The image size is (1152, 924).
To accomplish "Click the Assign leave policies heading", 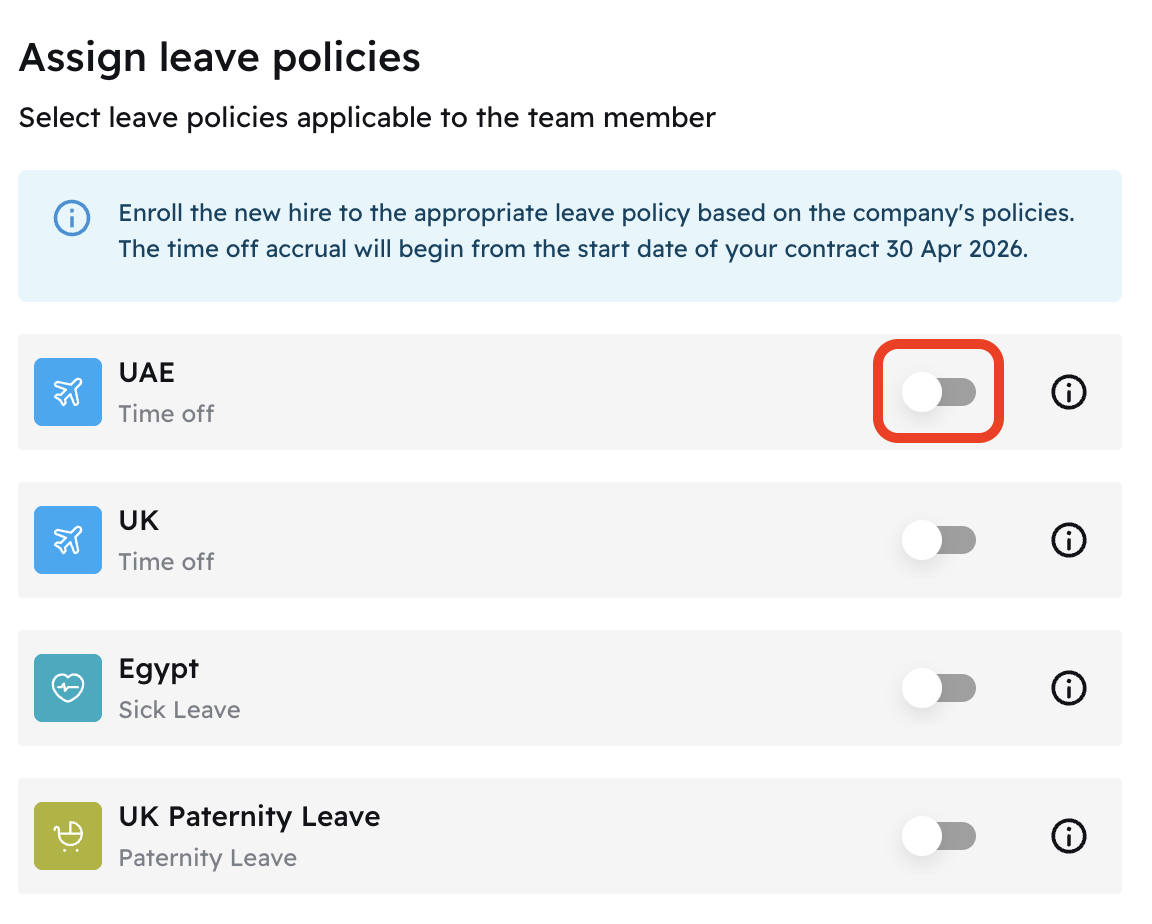I will [x=219, y=58].
